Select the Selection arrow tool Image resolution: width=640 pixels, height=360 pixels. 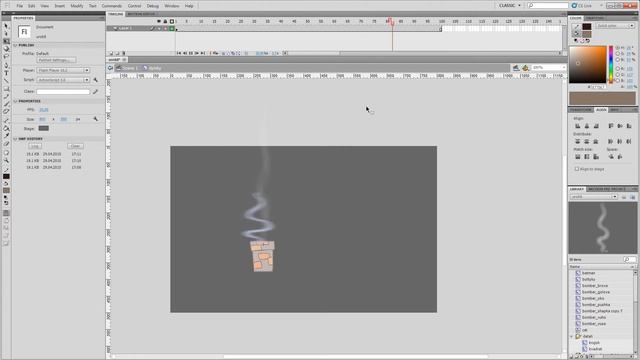click(x=6, y=26)
